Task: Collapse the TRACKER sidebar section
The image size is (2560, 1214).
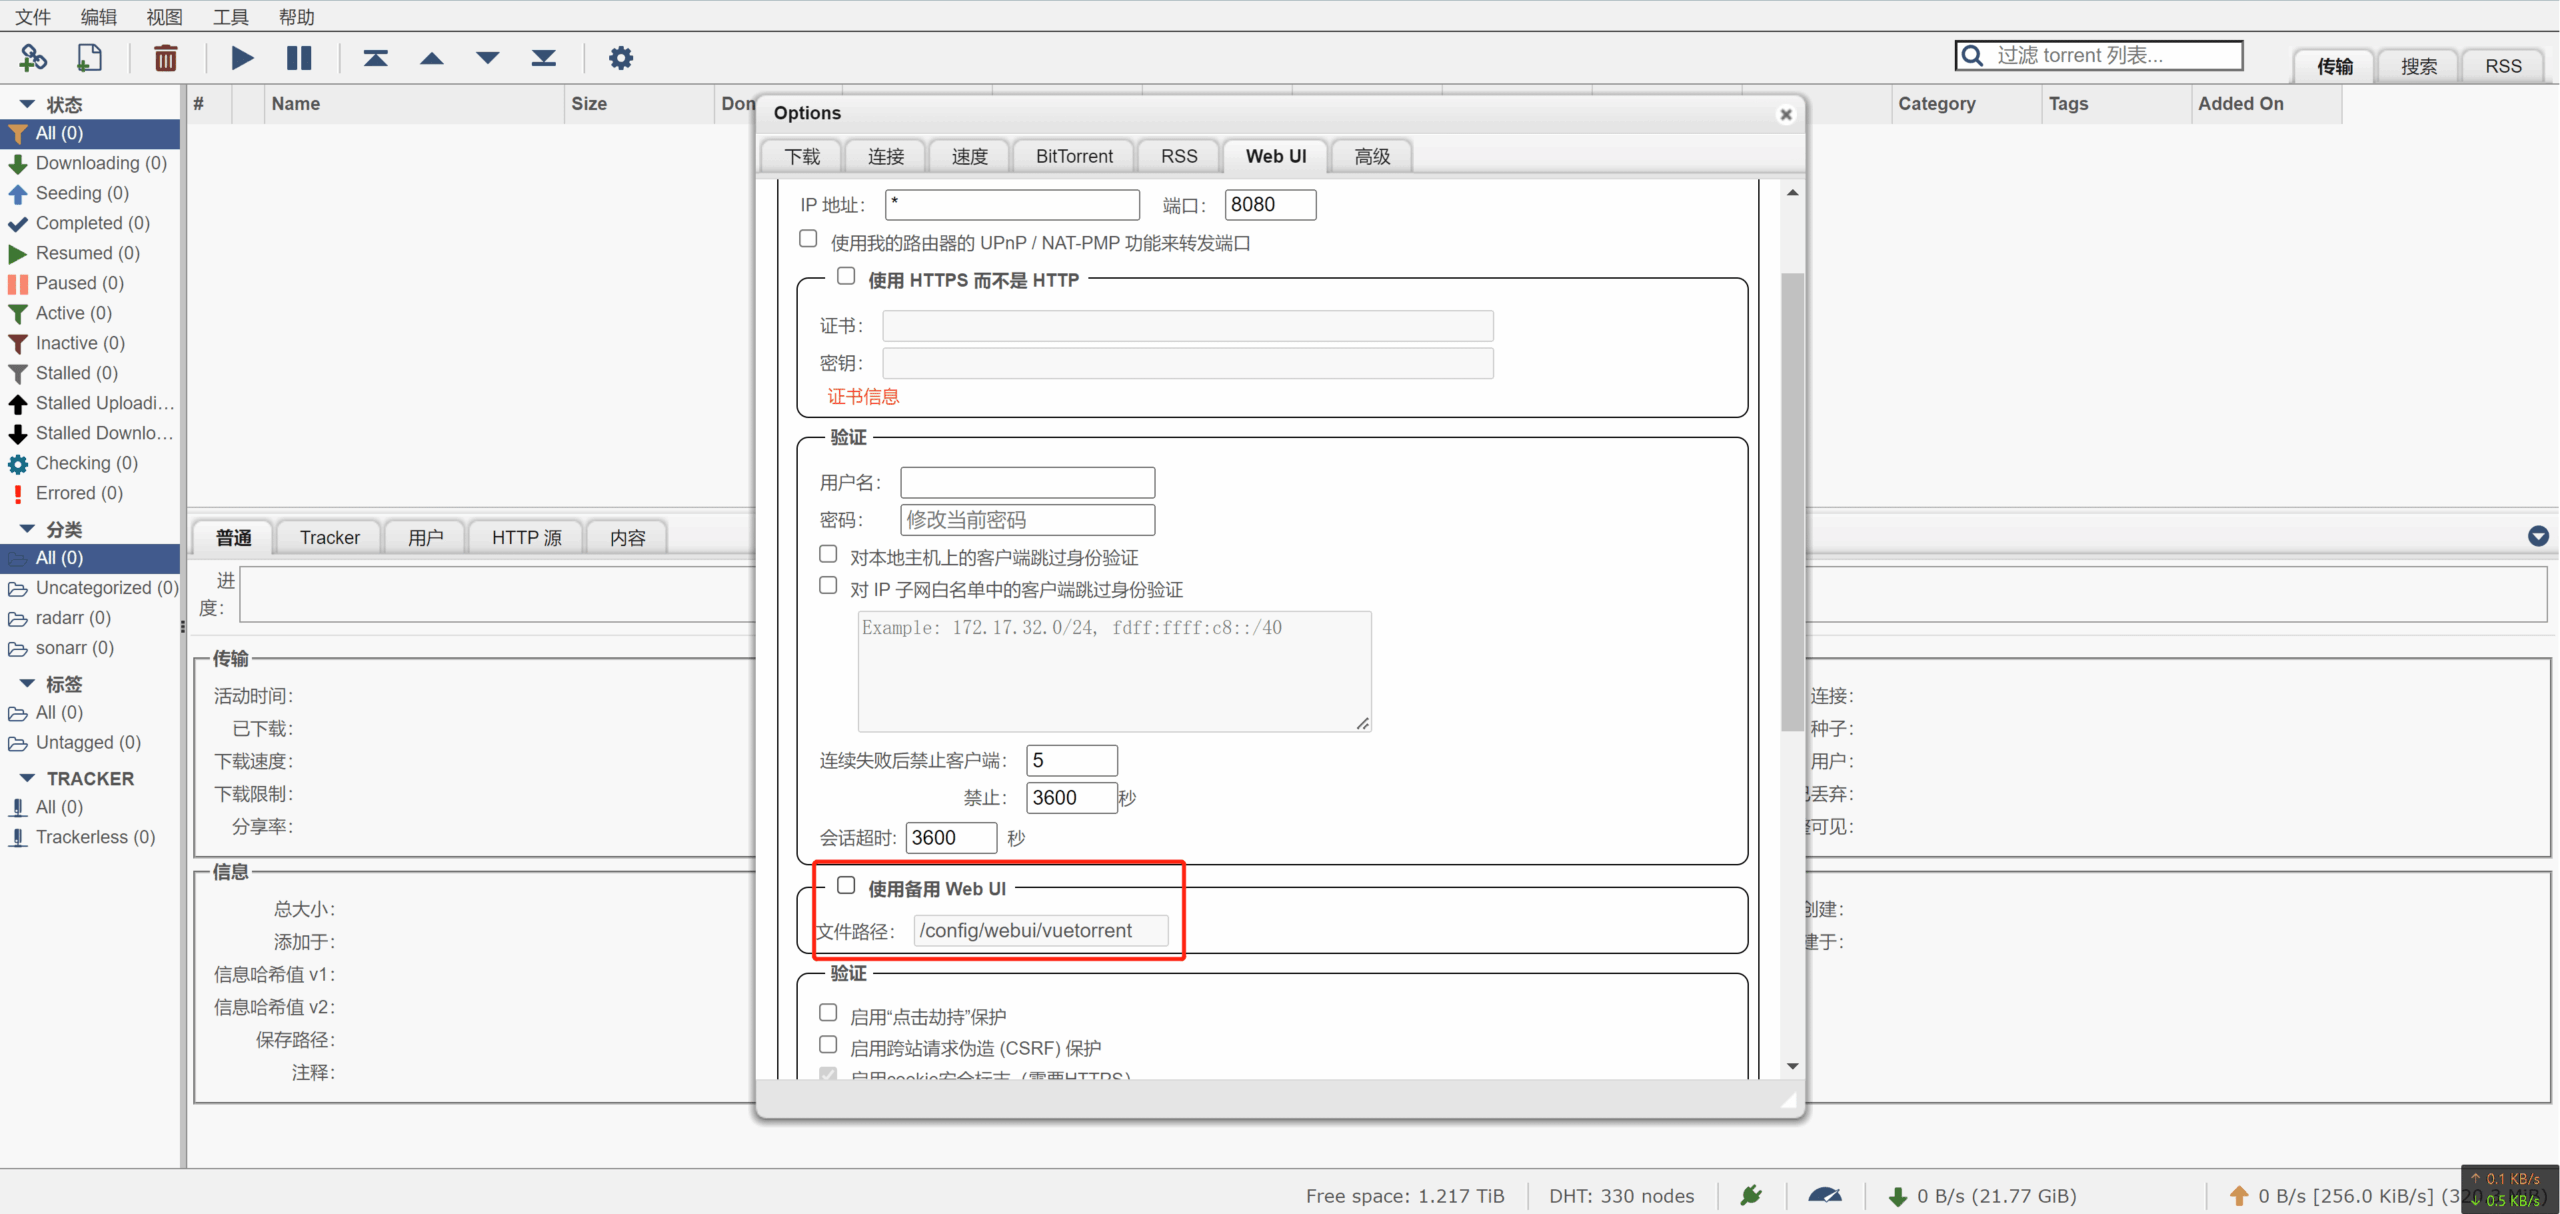Action: pyautogui.click(x=26, y=778)
